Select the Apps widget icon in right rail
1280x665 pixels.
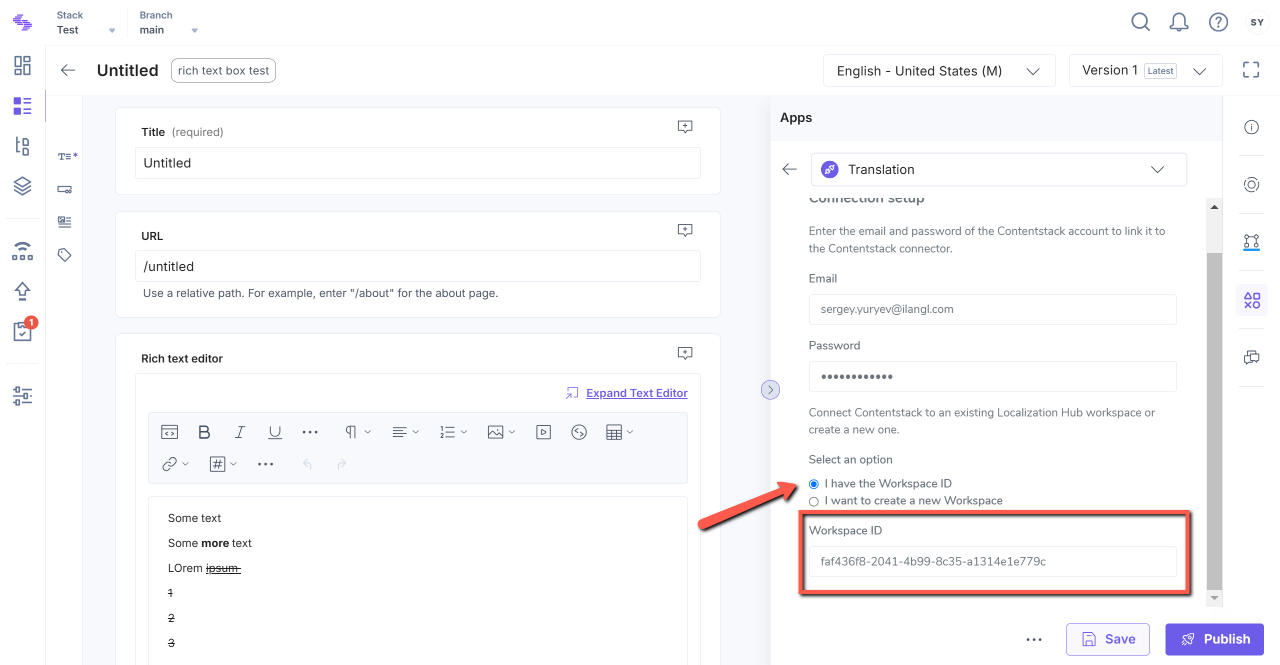(x=1251, y=300)
